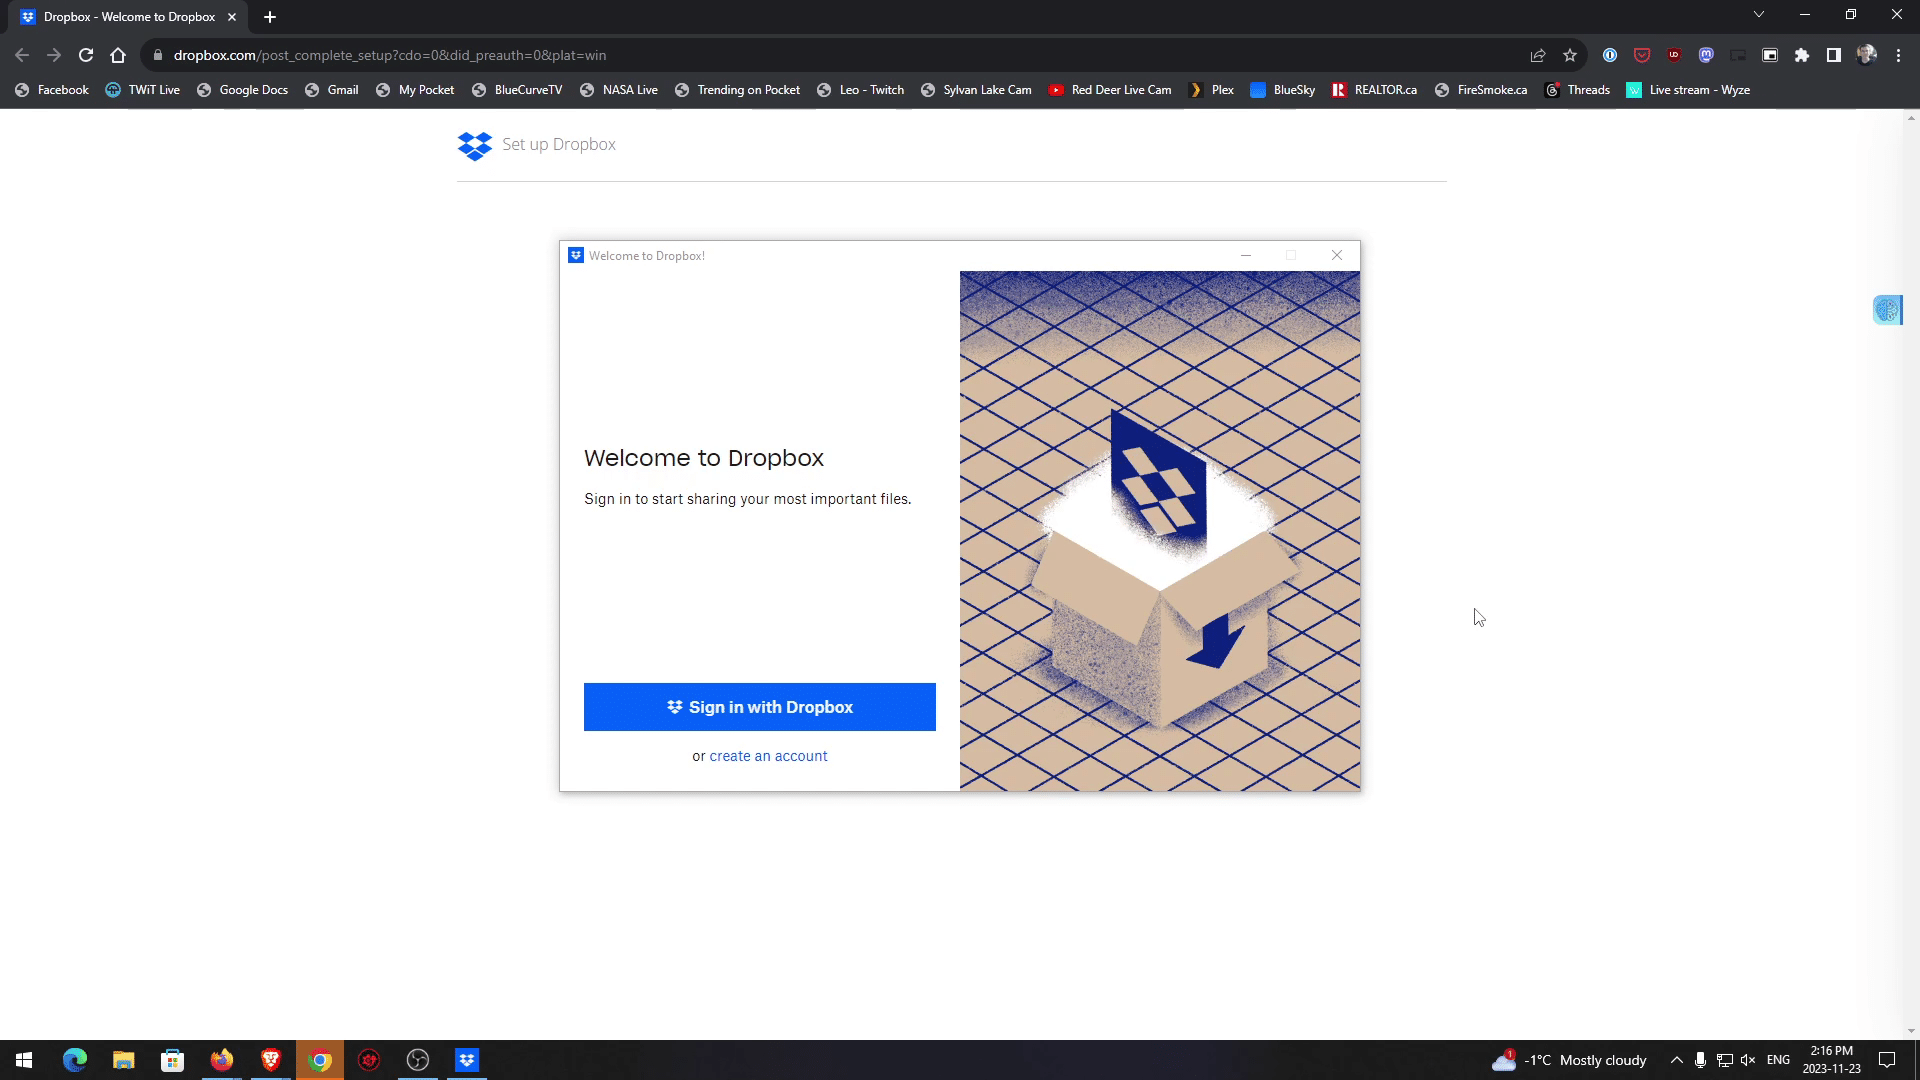The height and width of the screenshot is (1080, 1920).
Task: Expand tab search chevron in title bar
Action: (1759, 14)
